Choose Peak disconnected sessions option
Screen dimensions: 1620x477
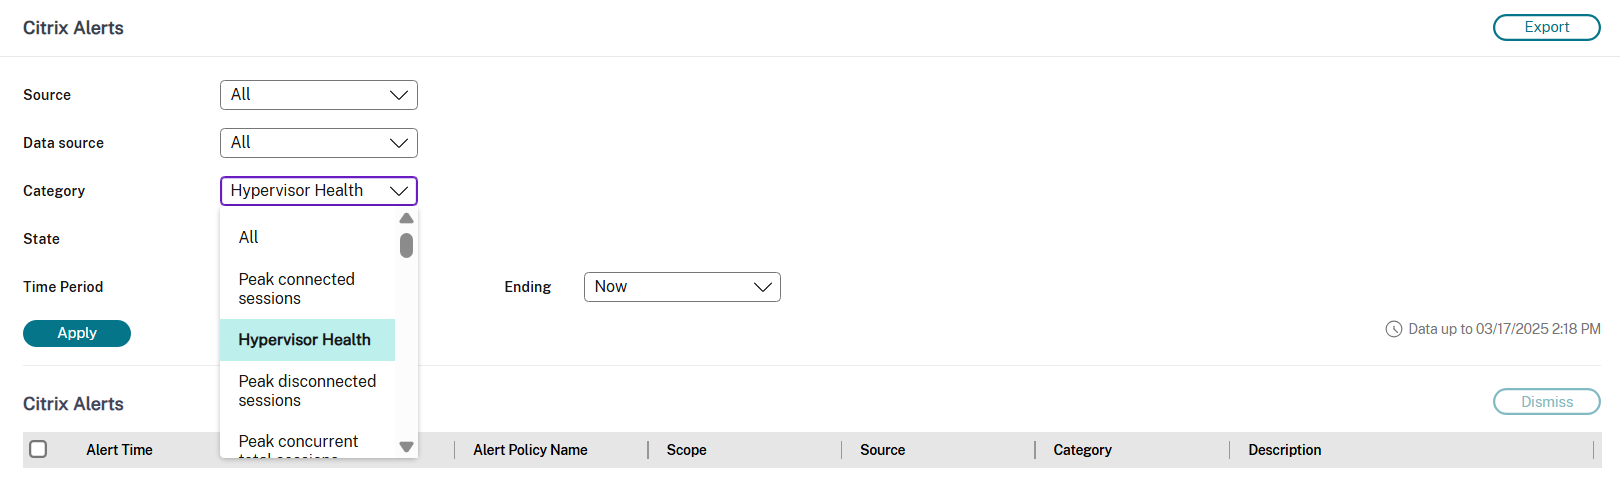[x=307, y=391]
